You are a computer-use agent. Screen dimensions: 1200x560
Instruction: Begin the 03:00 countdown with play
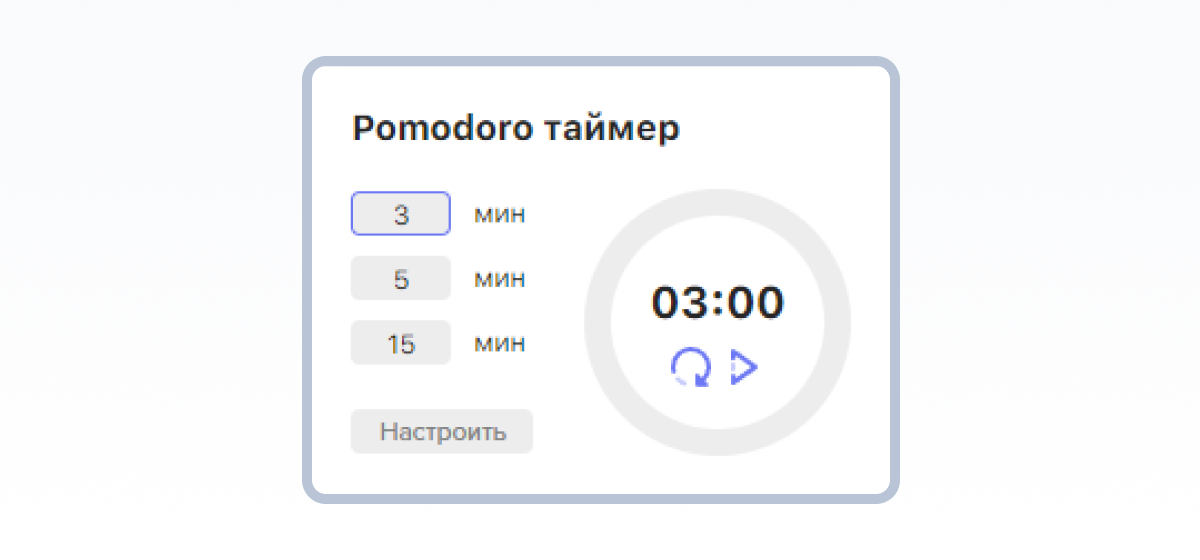(744, 367)
